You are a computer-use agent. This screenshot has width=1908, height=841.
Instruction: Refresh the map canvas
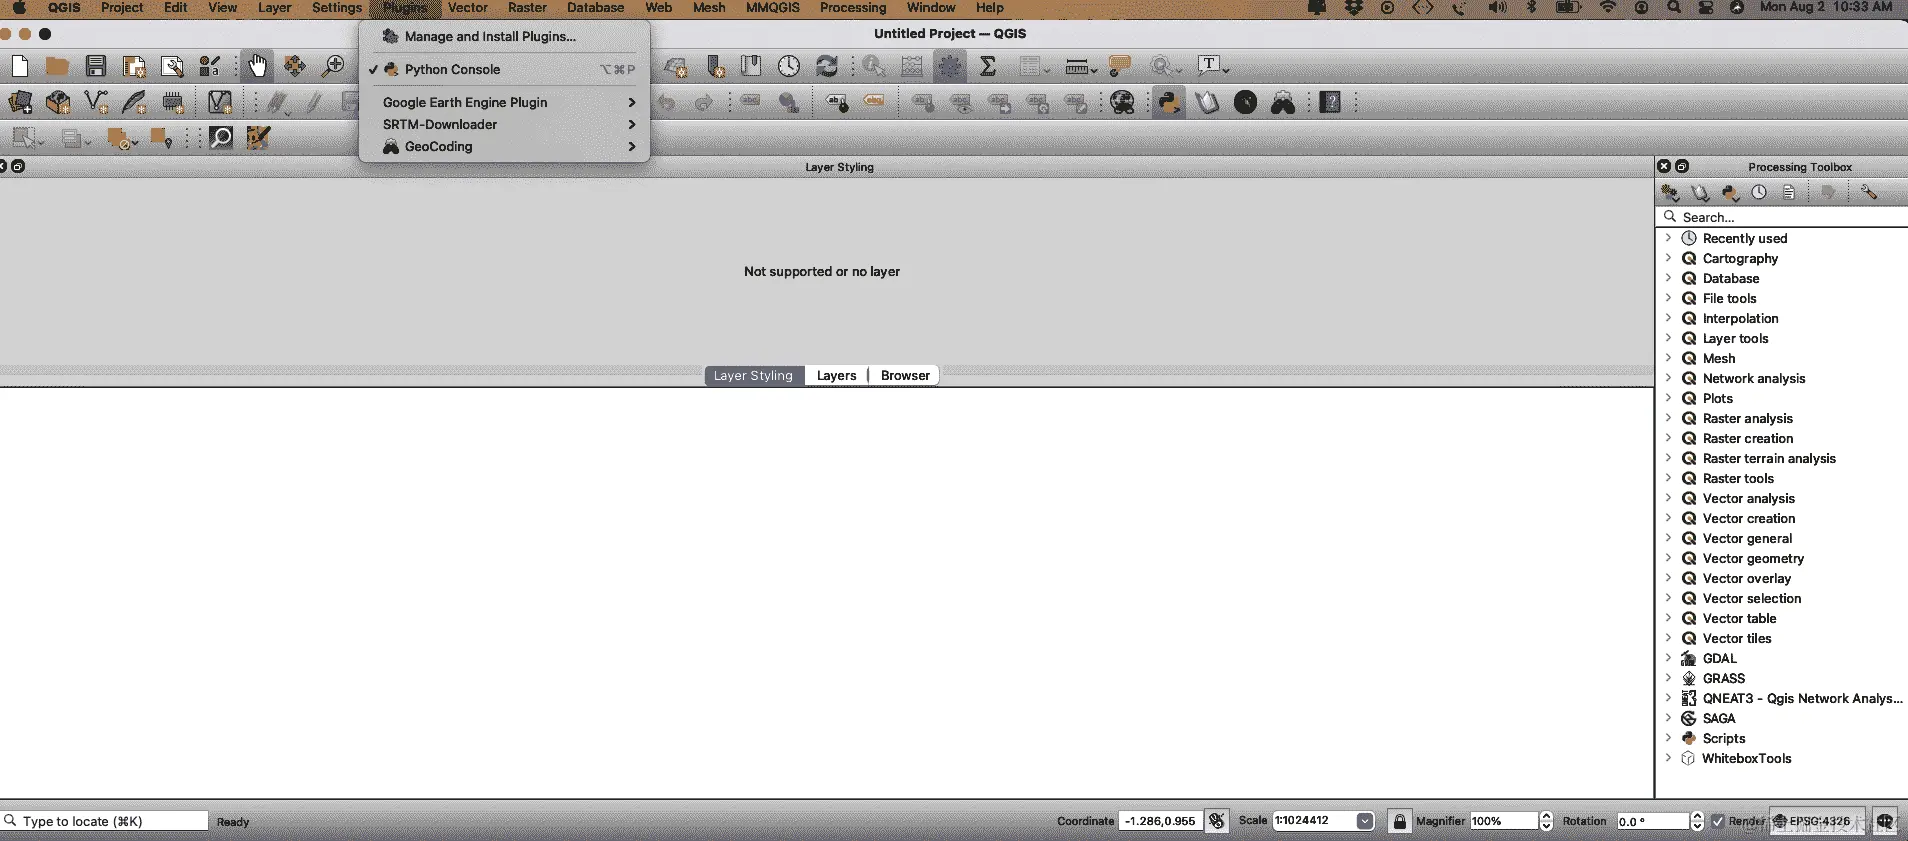(x=827, y=67)
